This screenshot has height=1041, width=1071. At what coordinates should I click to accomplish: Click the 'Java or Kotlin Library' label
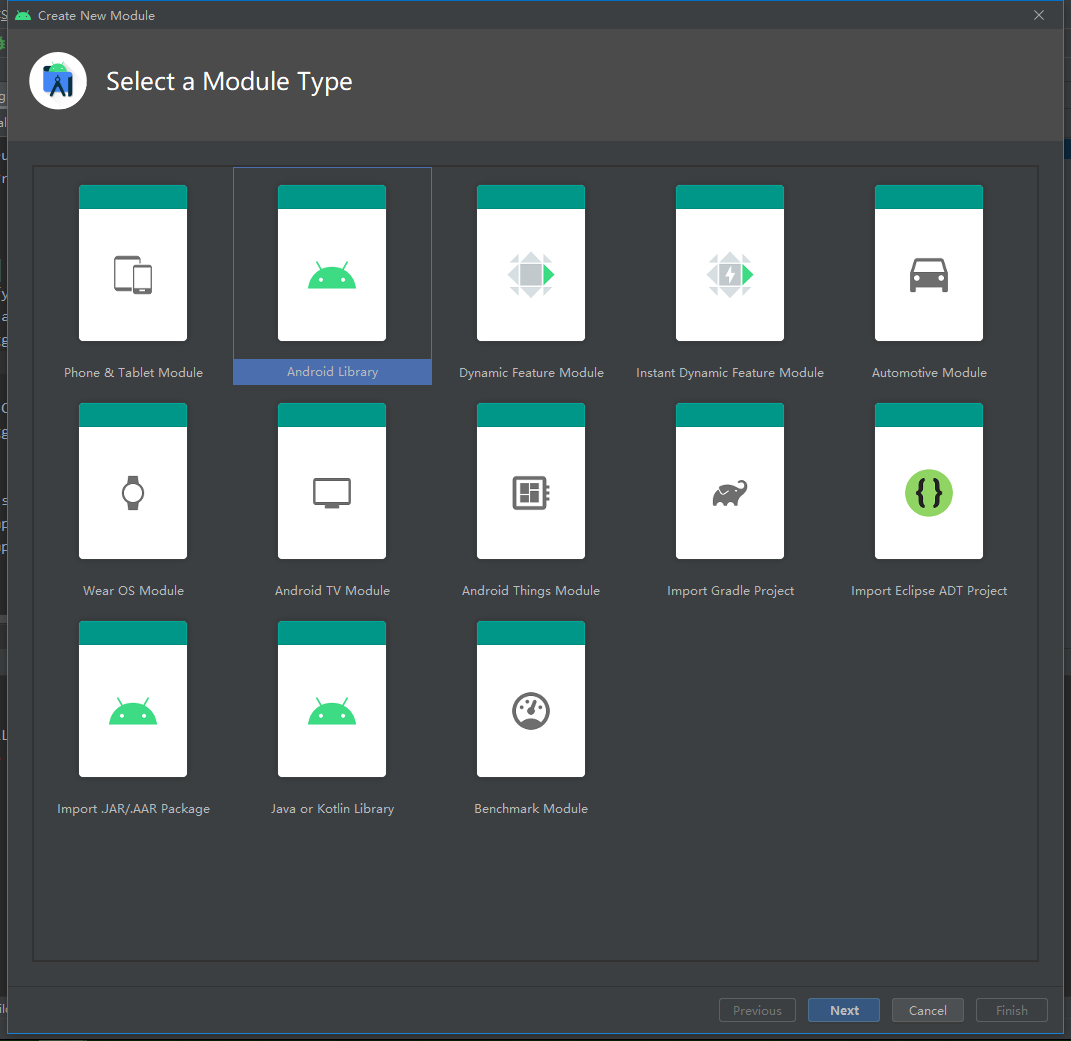(x=332, y=808)
